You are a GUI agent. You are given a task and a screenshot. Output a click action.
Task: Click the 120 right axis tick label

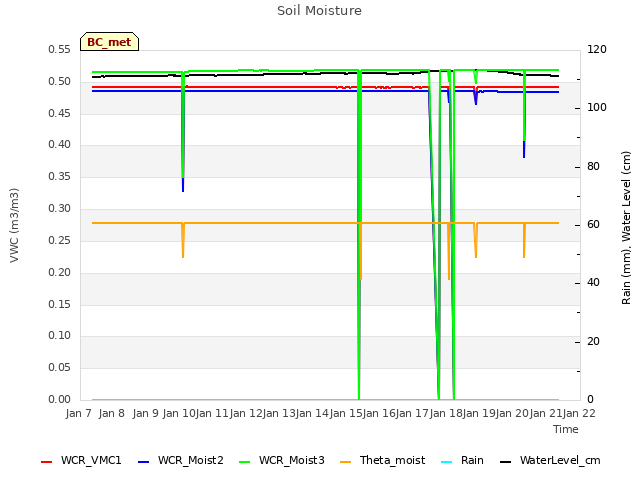(597, 50)
